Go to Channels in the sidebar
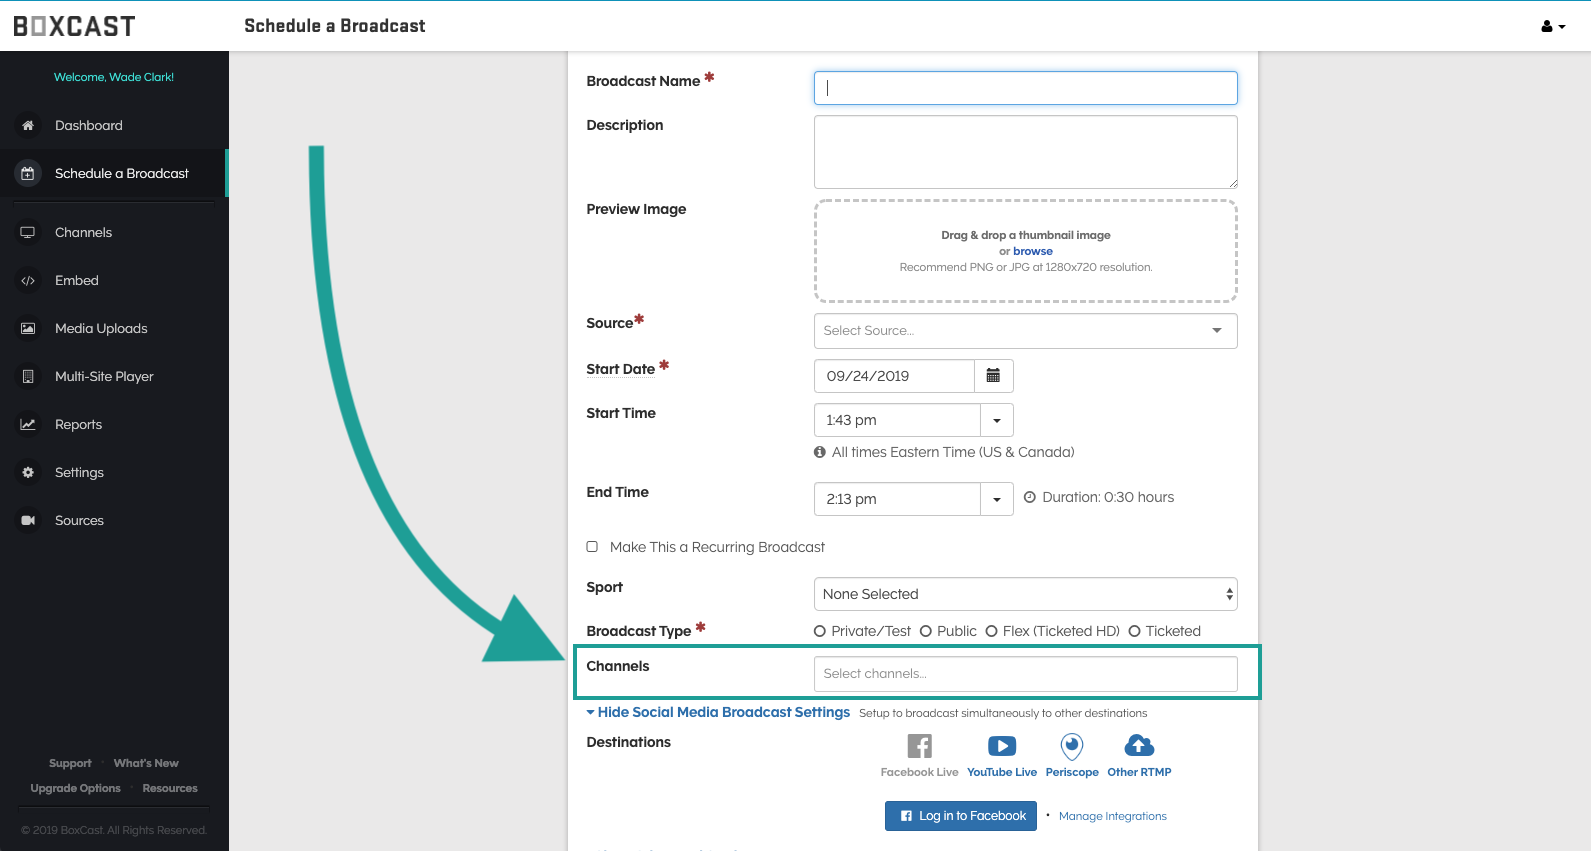Image resolution: width=1591 pixels, height=851 pixels. click(83, 233)
